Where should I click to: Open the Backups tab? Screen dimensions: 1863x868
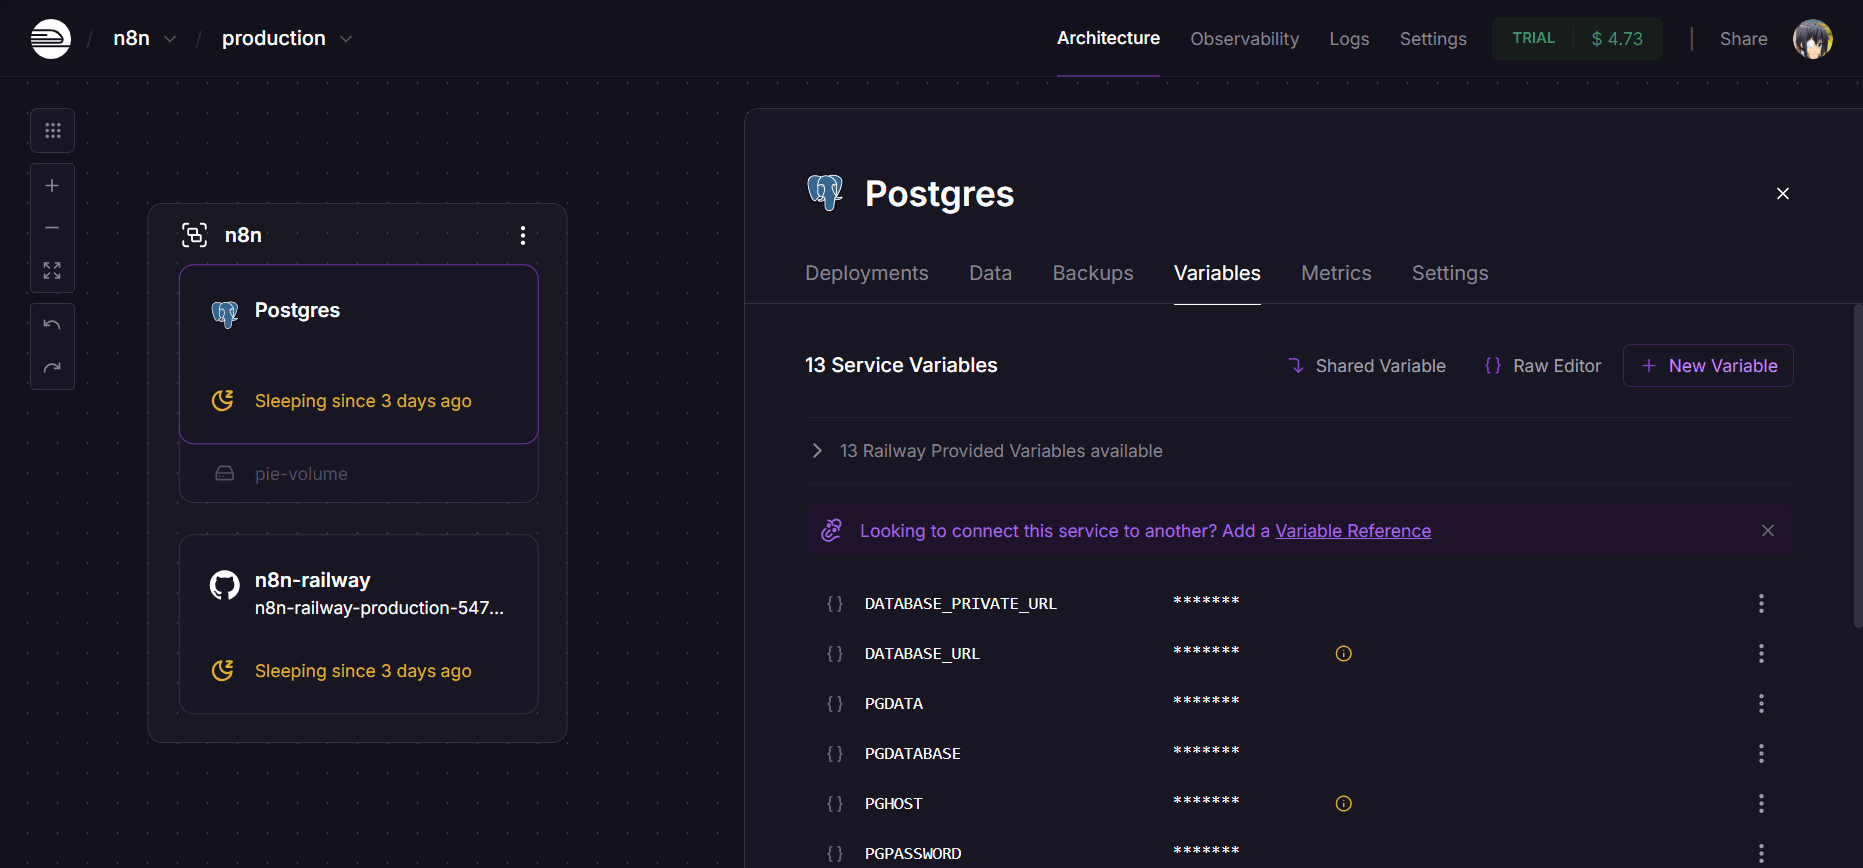1092,273
